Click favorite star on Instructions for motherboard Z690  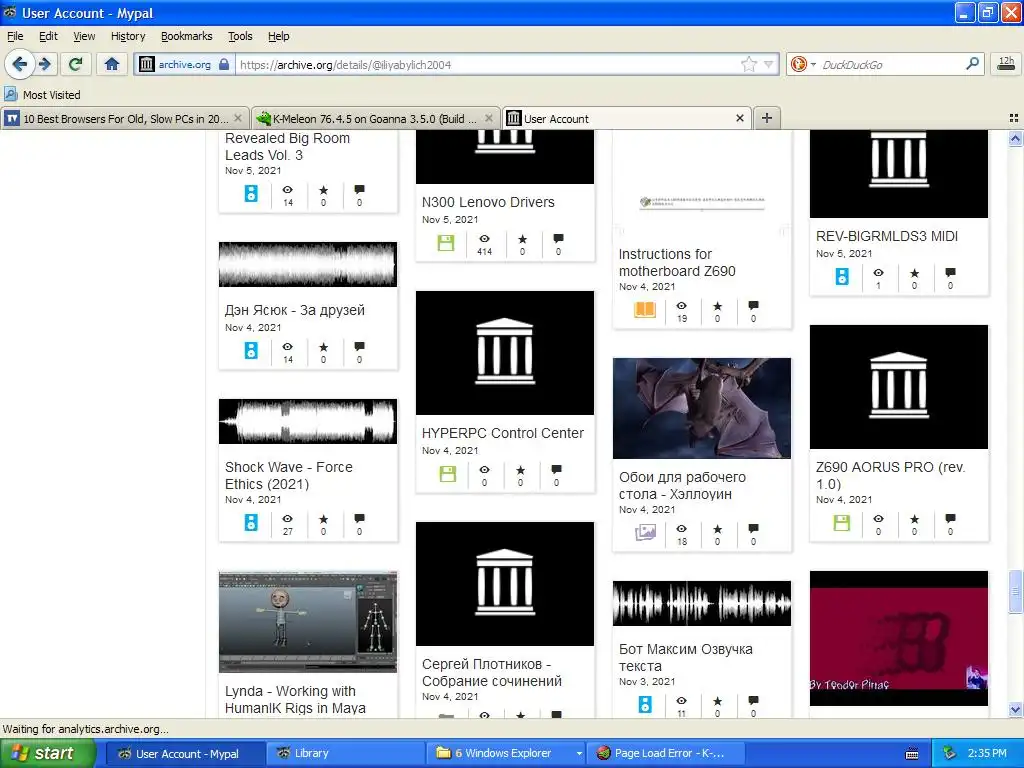click(718, 306)
